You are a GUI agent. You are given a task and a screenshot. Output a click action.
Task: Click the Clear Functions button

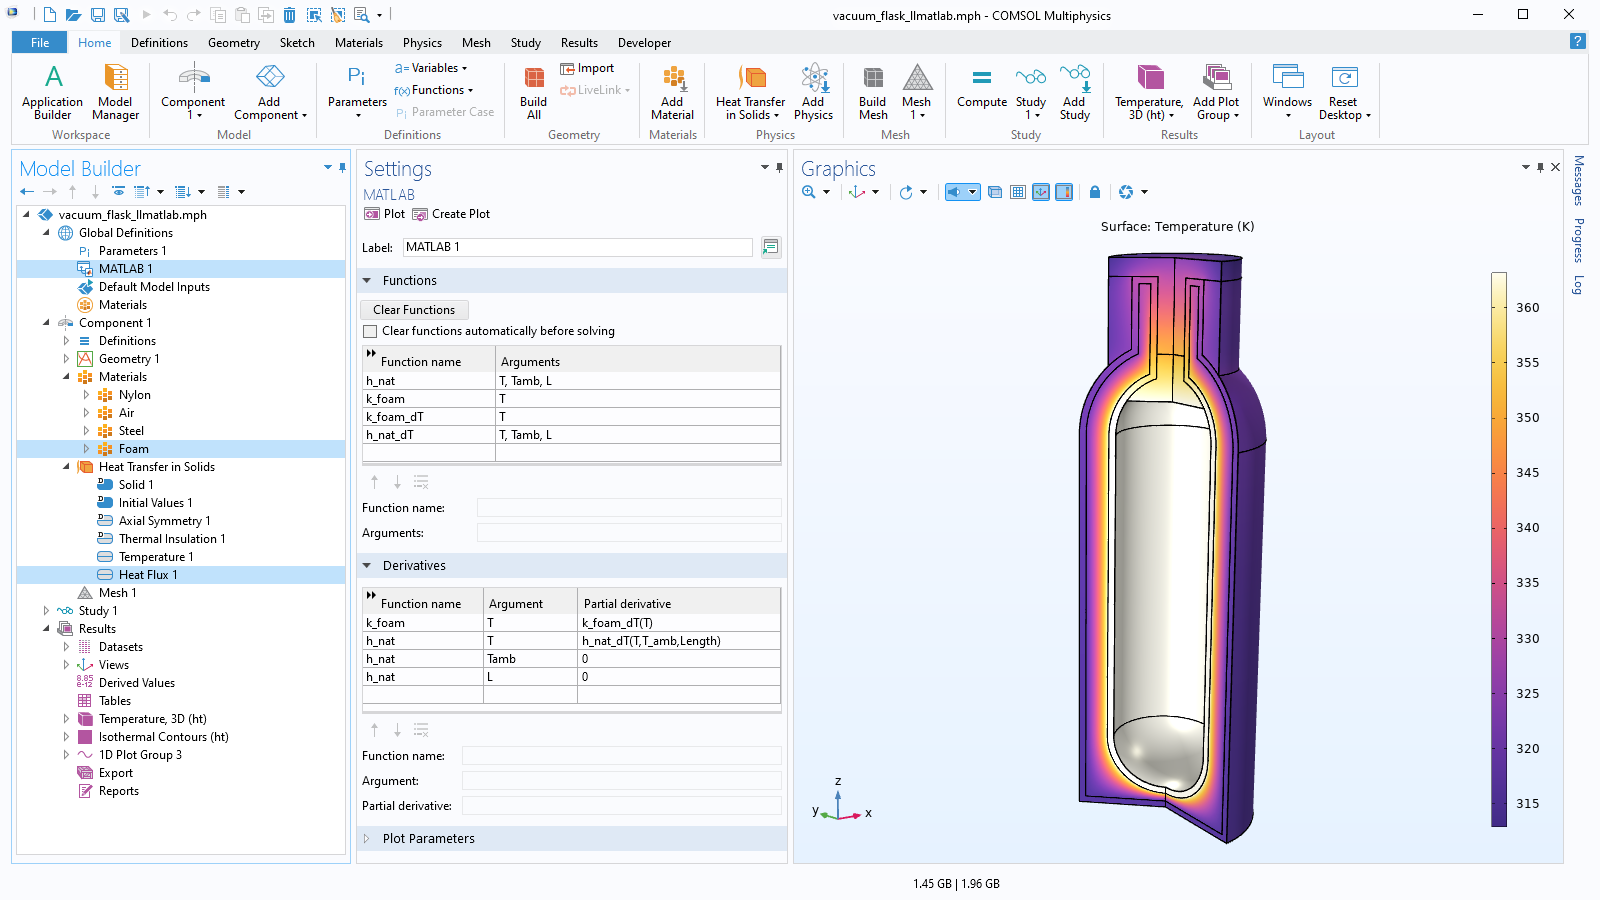414,310
